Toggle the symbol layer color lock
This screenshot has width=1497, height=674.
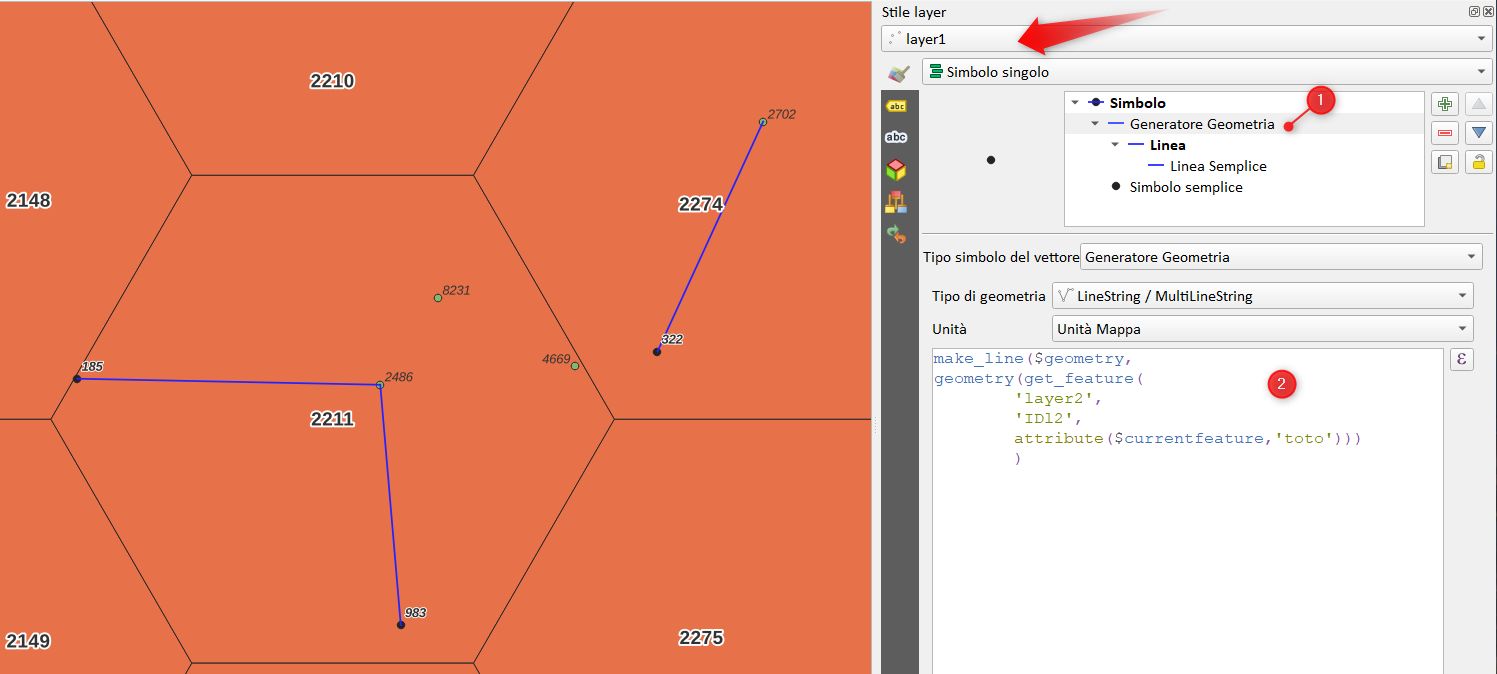pyautogui.click(x=1479, y=162)
